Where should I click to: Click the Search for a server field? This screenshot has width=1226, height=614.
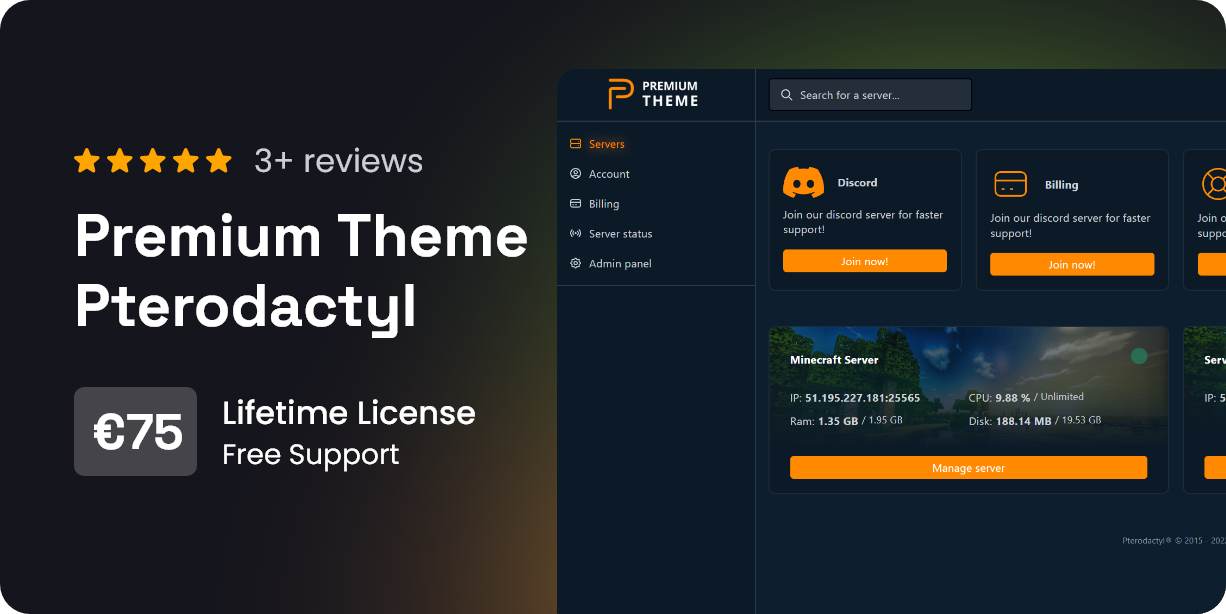pos(870,95)
